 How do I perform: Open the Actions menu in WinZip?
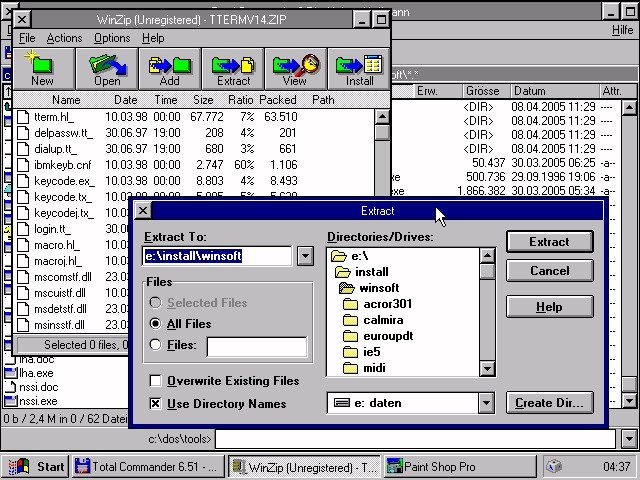(64, 38)
